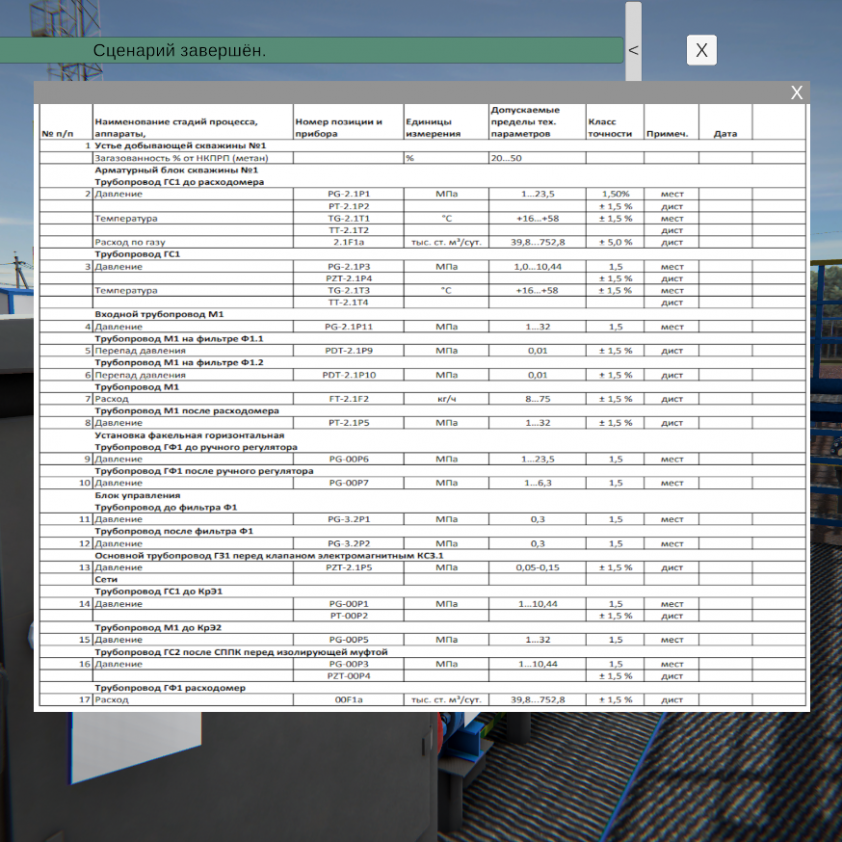The width and height of the screenshot is (842, 842).
Task: Click instrument tag PT-2.1P5
Action: click(349, 423)
